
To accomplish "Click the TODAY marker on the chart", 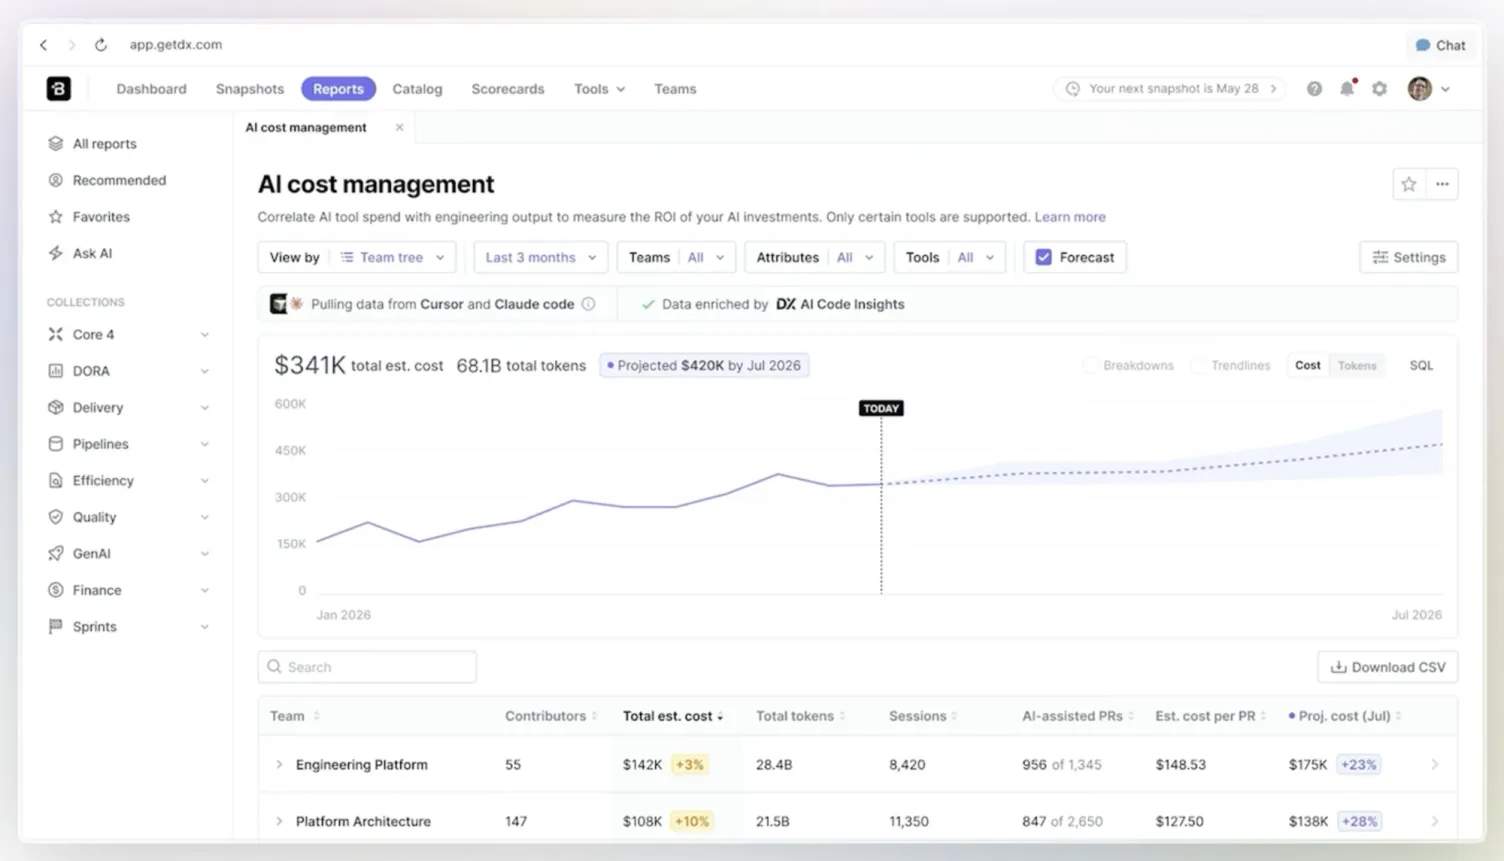I will pos(881,408).
